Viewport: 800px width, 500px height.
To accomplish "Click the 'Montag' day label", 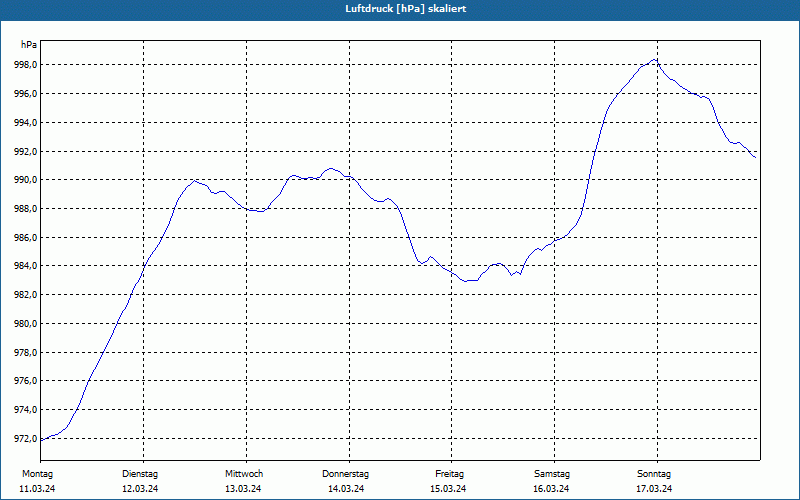I will pyautogui.click(x=37, y=474).
